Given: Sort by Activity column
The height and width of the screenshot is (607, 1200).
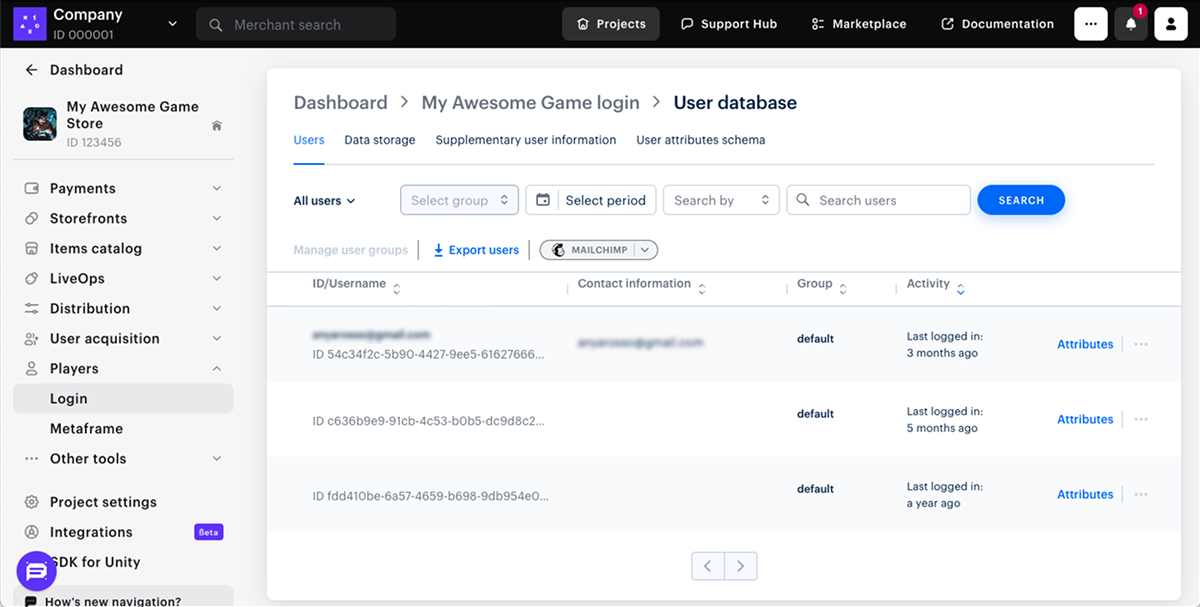Looking at the screenshot, I should pyautogui.click(x=960, y=289).
